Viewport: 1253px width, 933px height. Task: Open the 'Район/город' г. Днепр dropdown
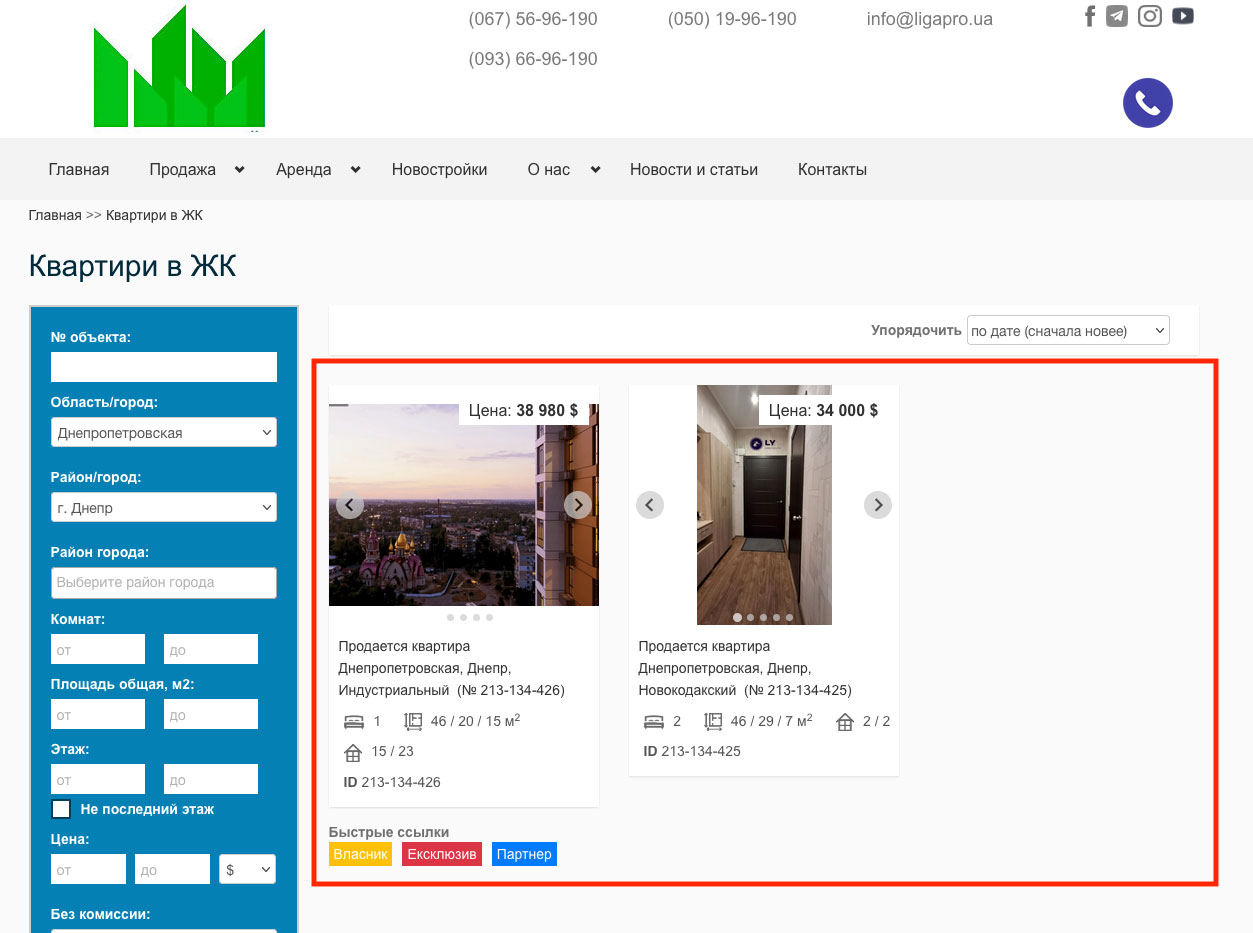[x=164, y=508]
